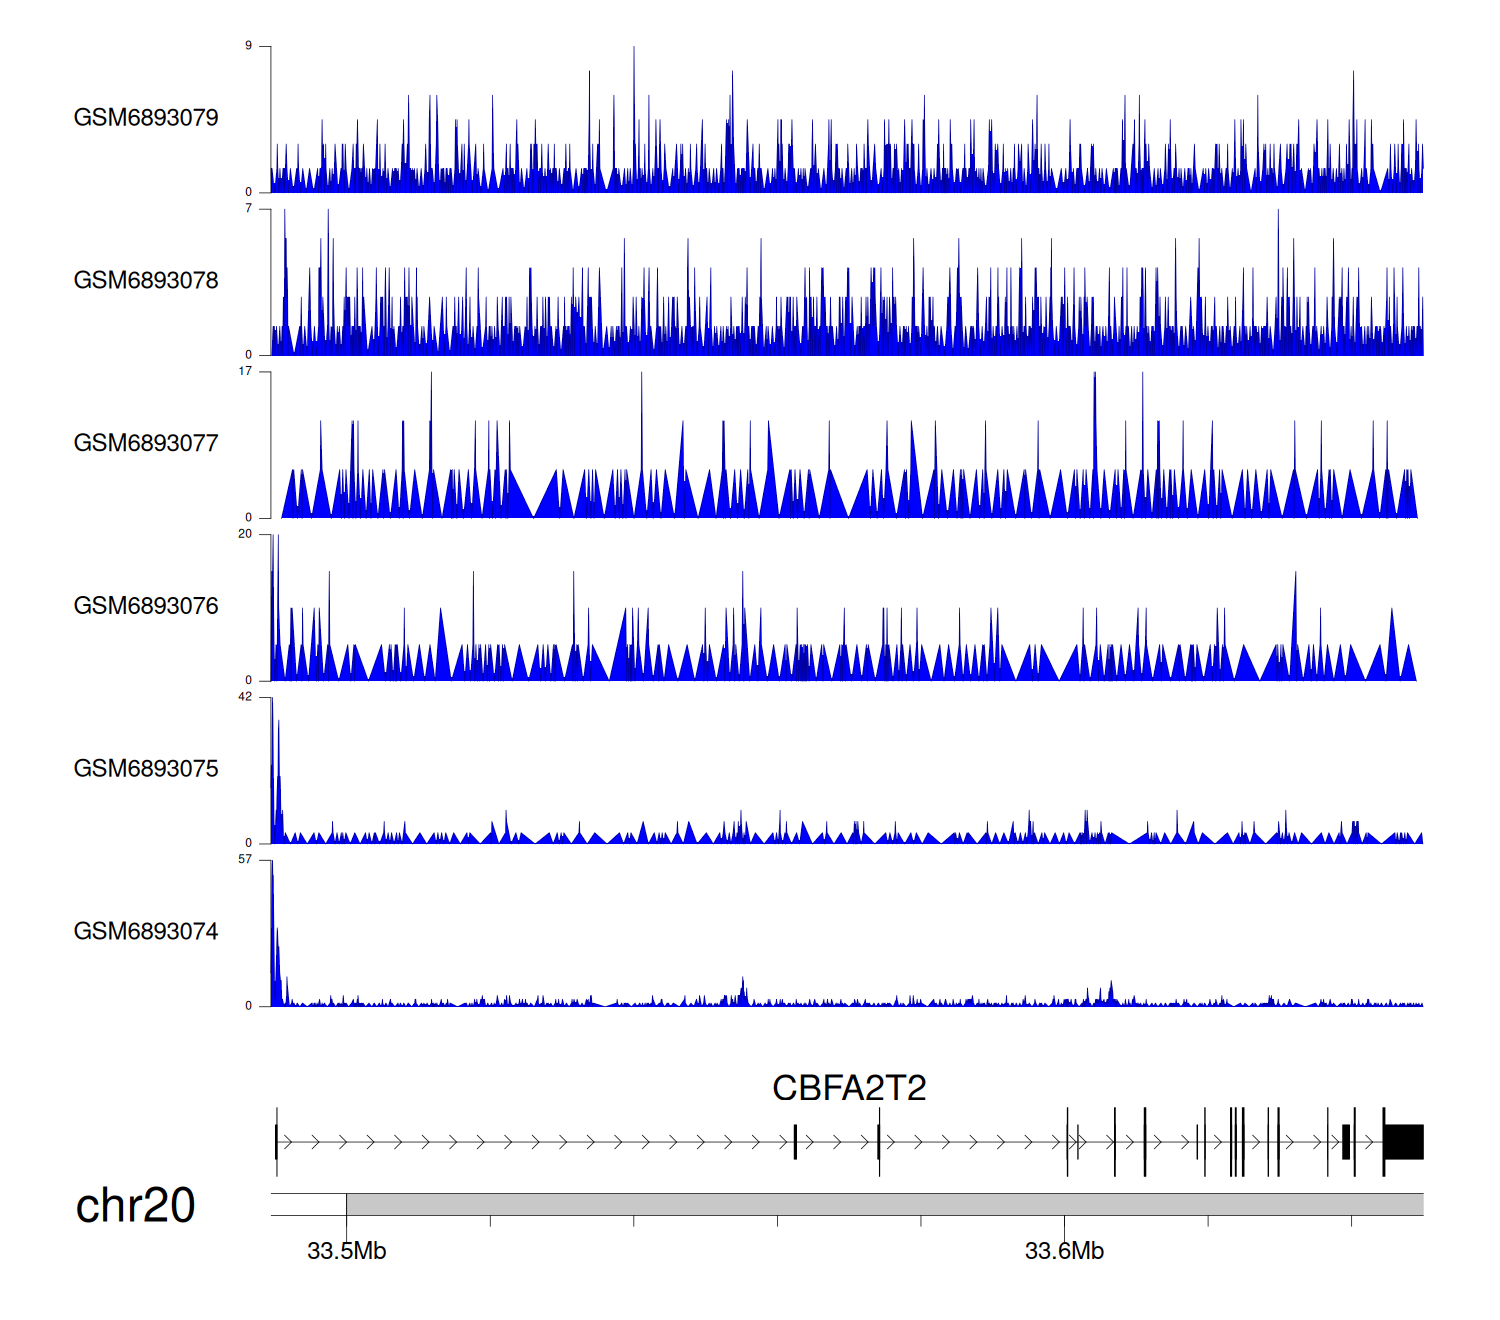This screenshot has height=1320, width=1500.
Task: Select the GSM6893078 track label
Action: pos(146,281)
